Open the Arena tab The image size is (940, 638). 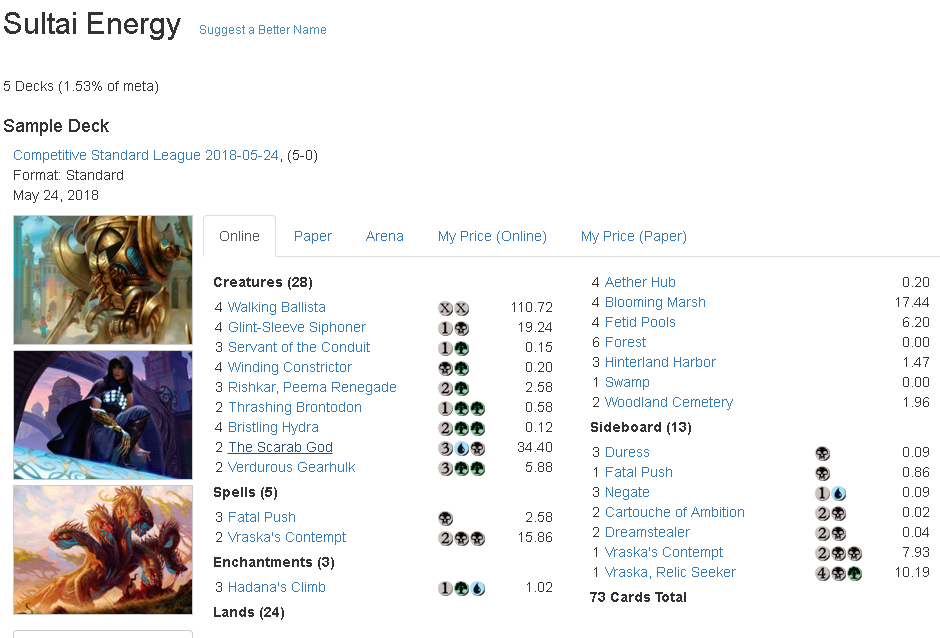click(384, 236)
